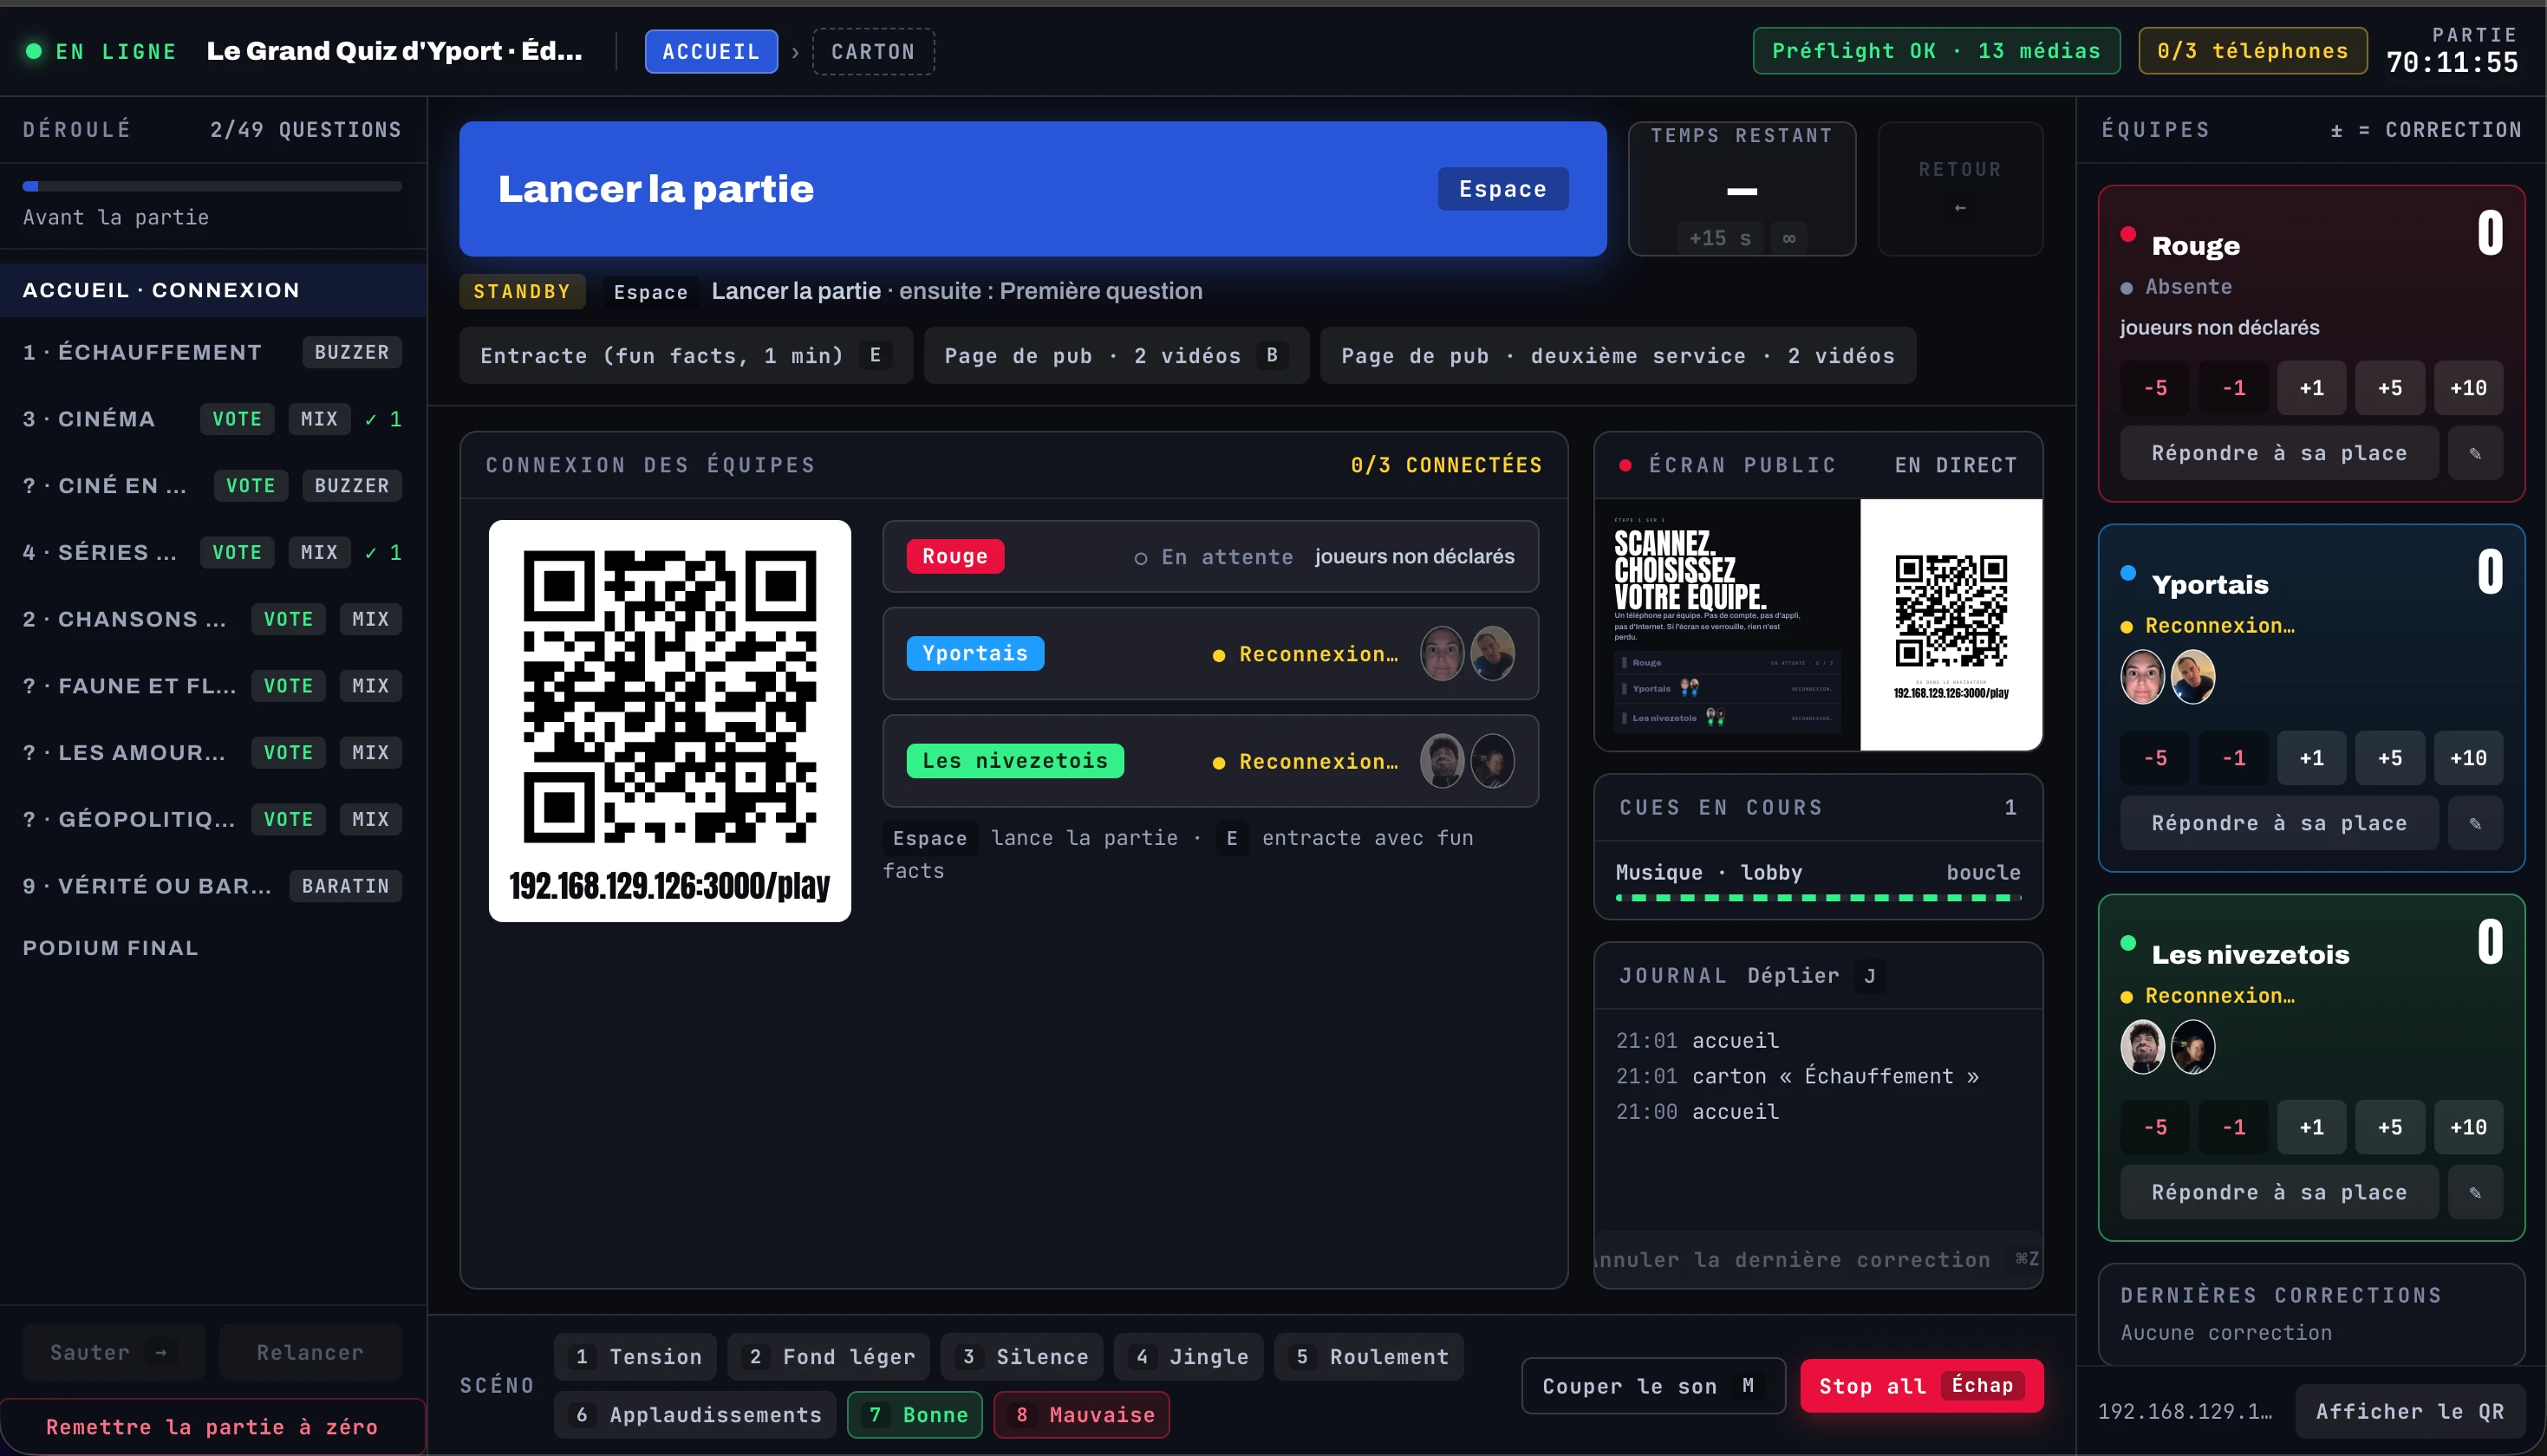Add 10 points to Rouge
The image size is (2547, 1456).
[2468, 388]
